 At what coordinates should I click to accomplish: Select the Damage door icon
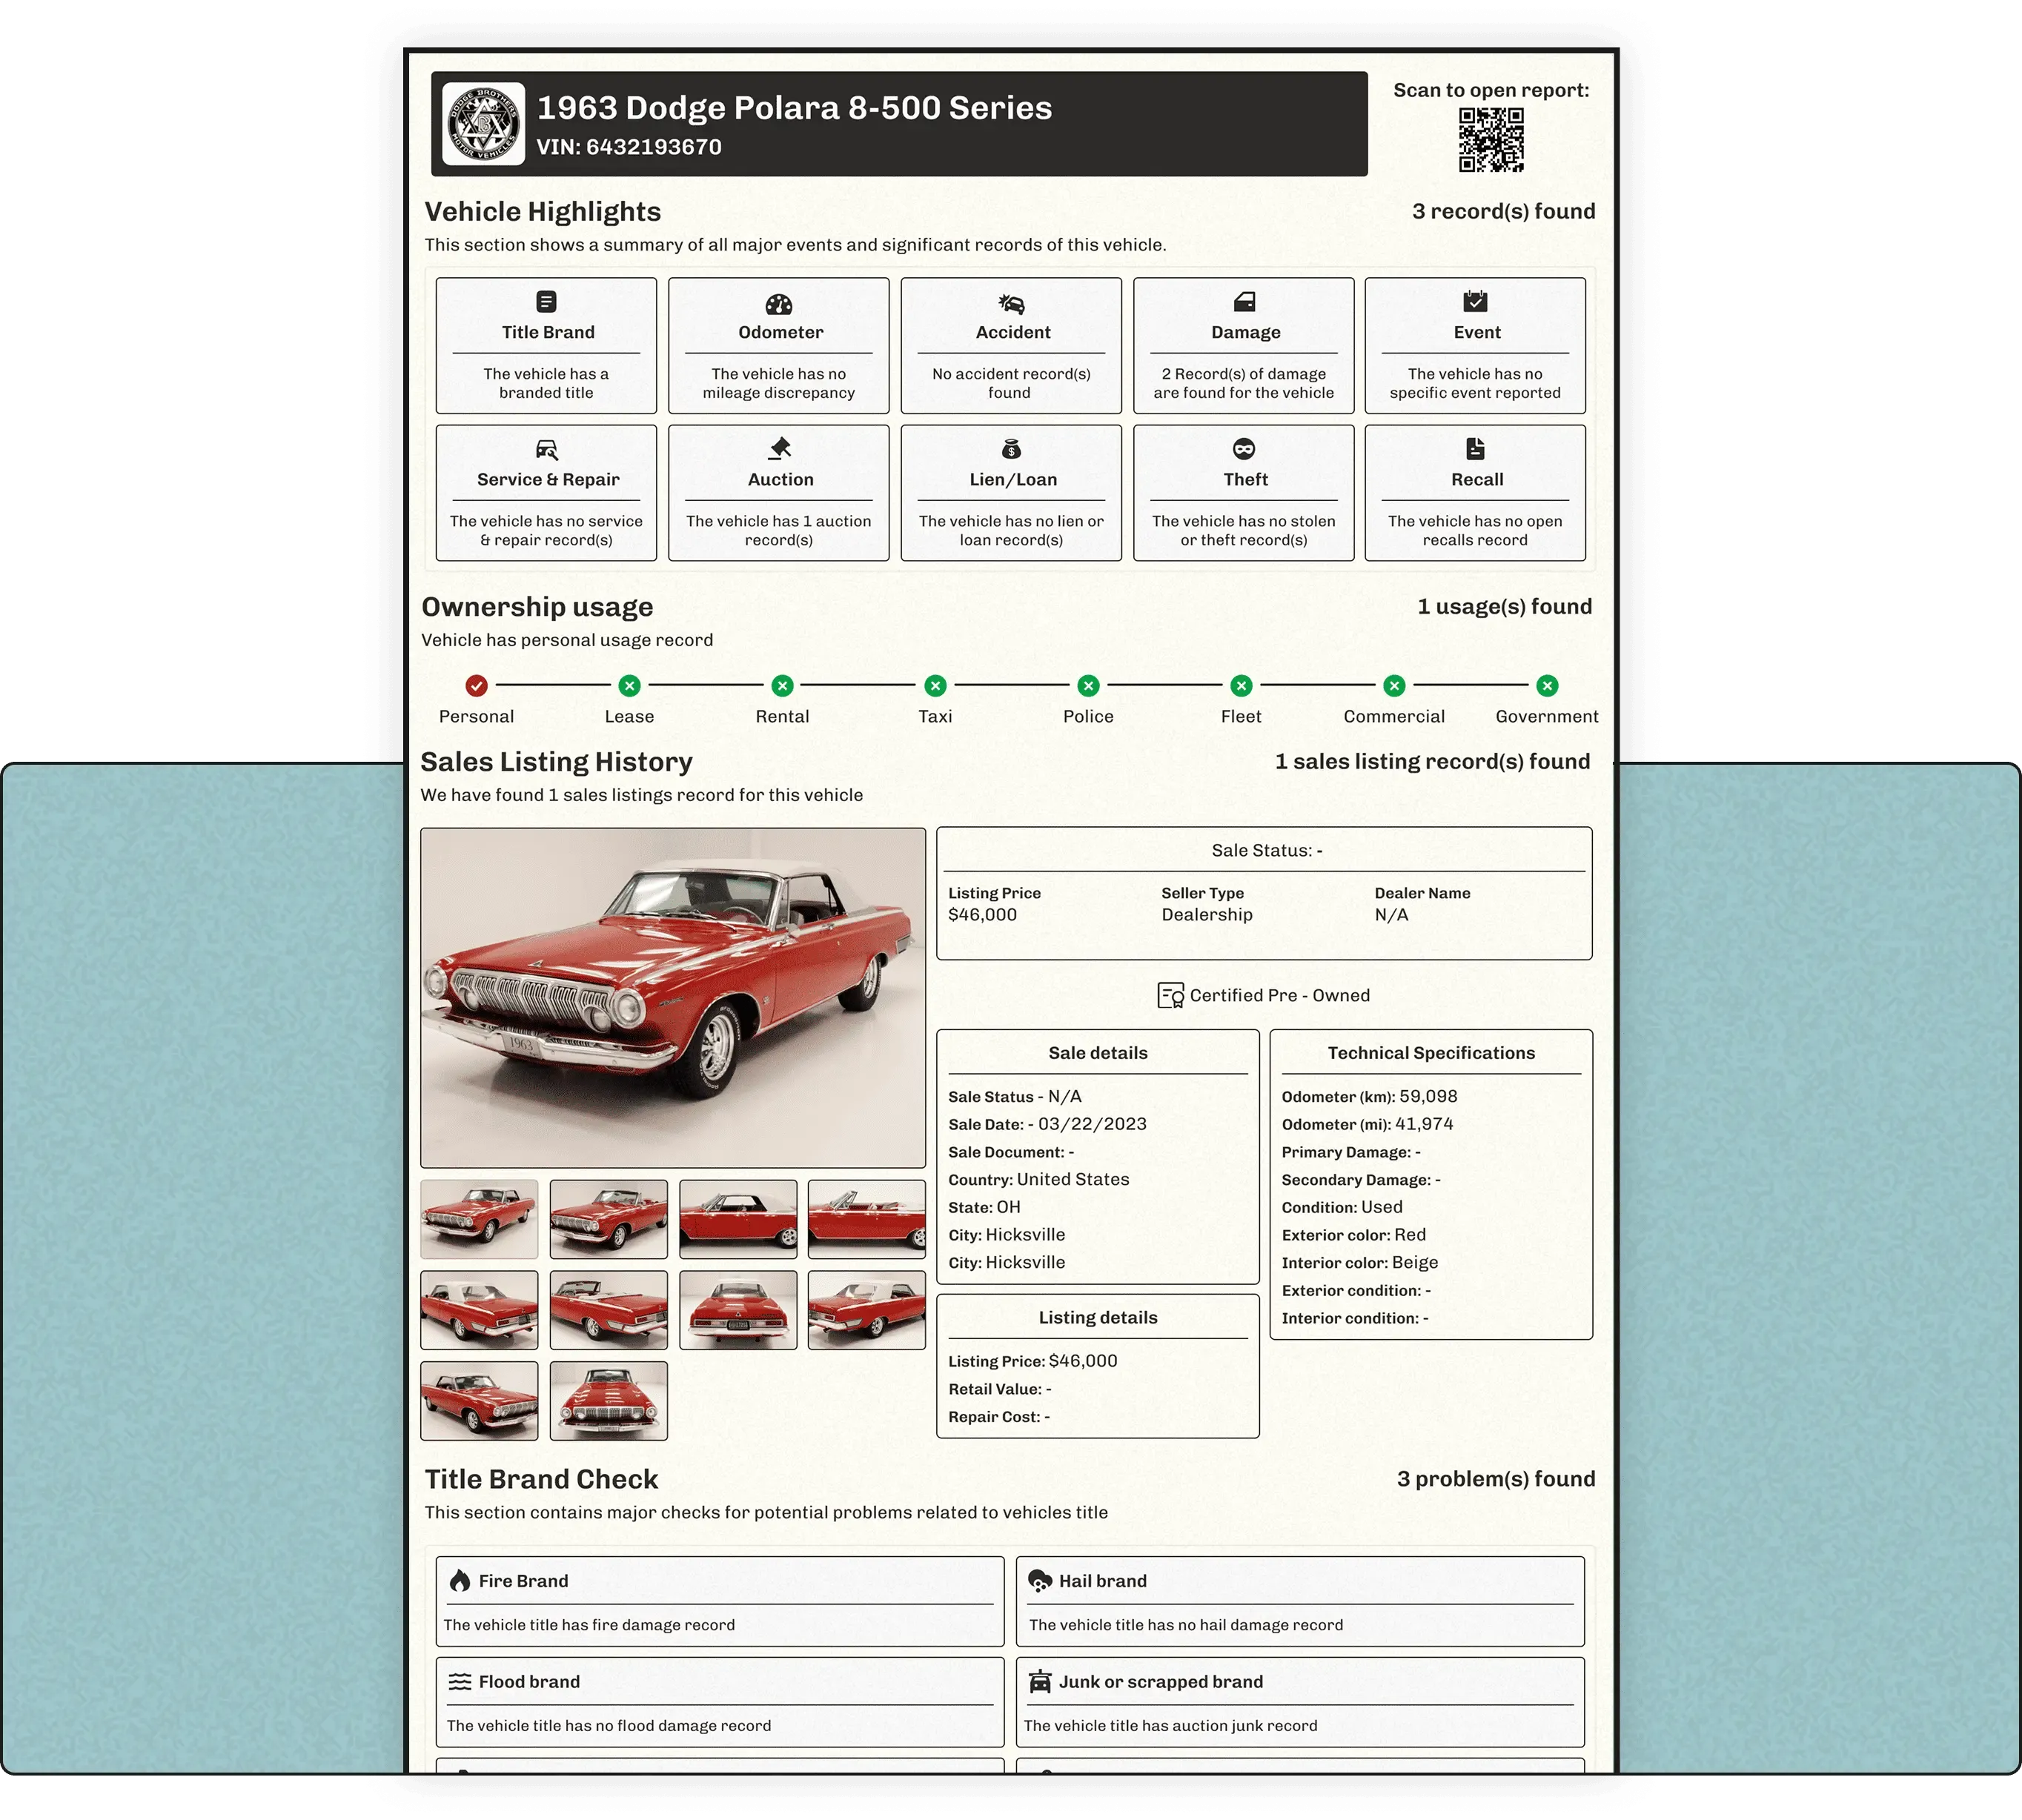click(x=1244, y=302)
